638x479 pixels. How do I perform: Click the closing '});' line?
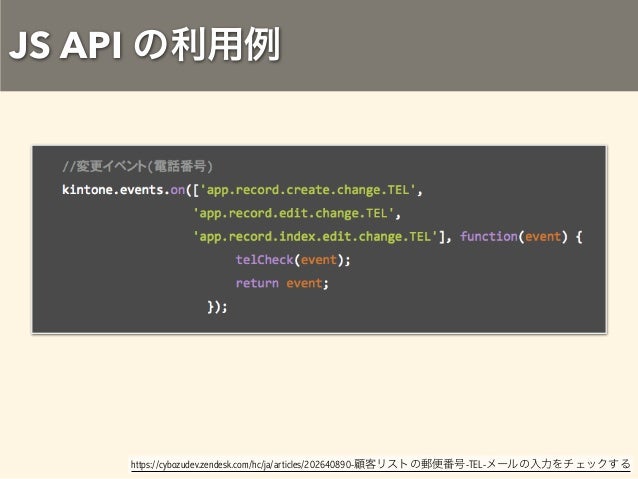(217, 306)
